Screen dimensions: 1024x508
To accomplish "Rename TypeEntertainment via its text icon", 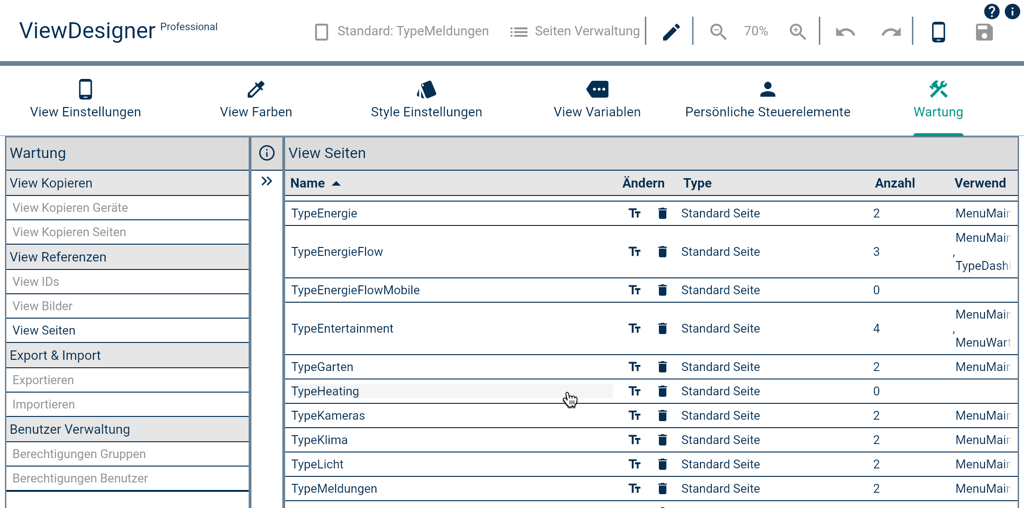I will click(634, 328).
